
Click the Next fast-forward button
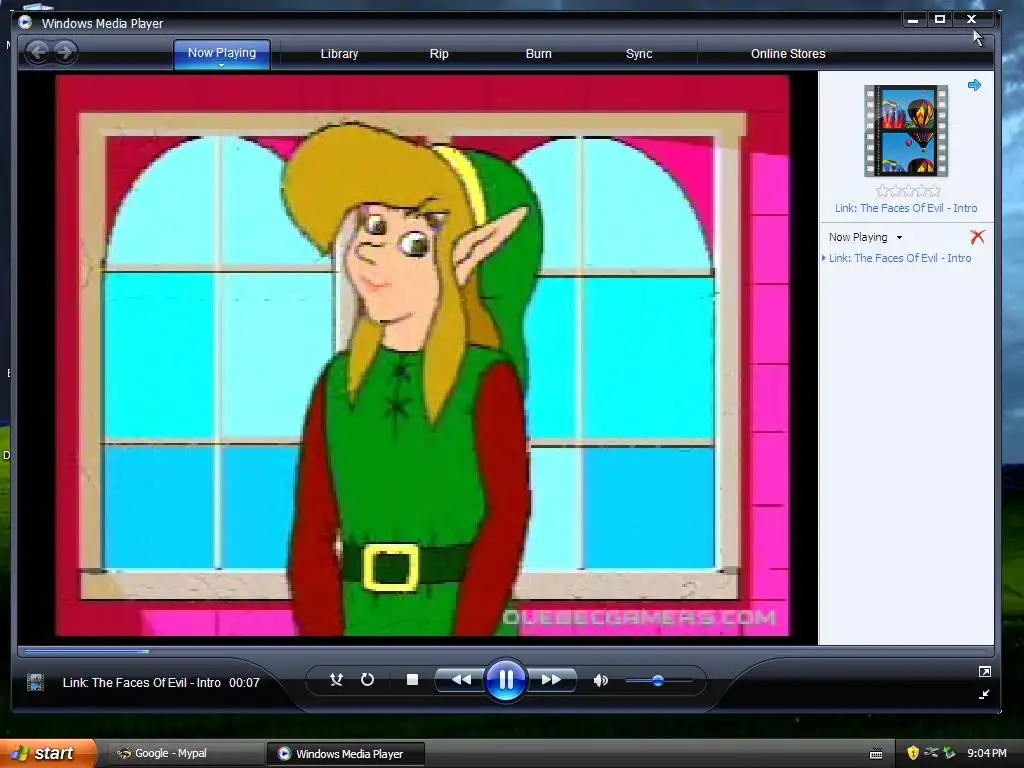[552, 680]
